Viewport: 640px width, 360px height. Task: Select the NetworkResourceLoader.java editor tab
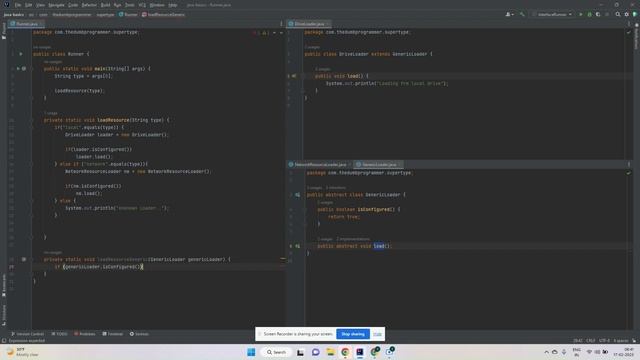320,164
